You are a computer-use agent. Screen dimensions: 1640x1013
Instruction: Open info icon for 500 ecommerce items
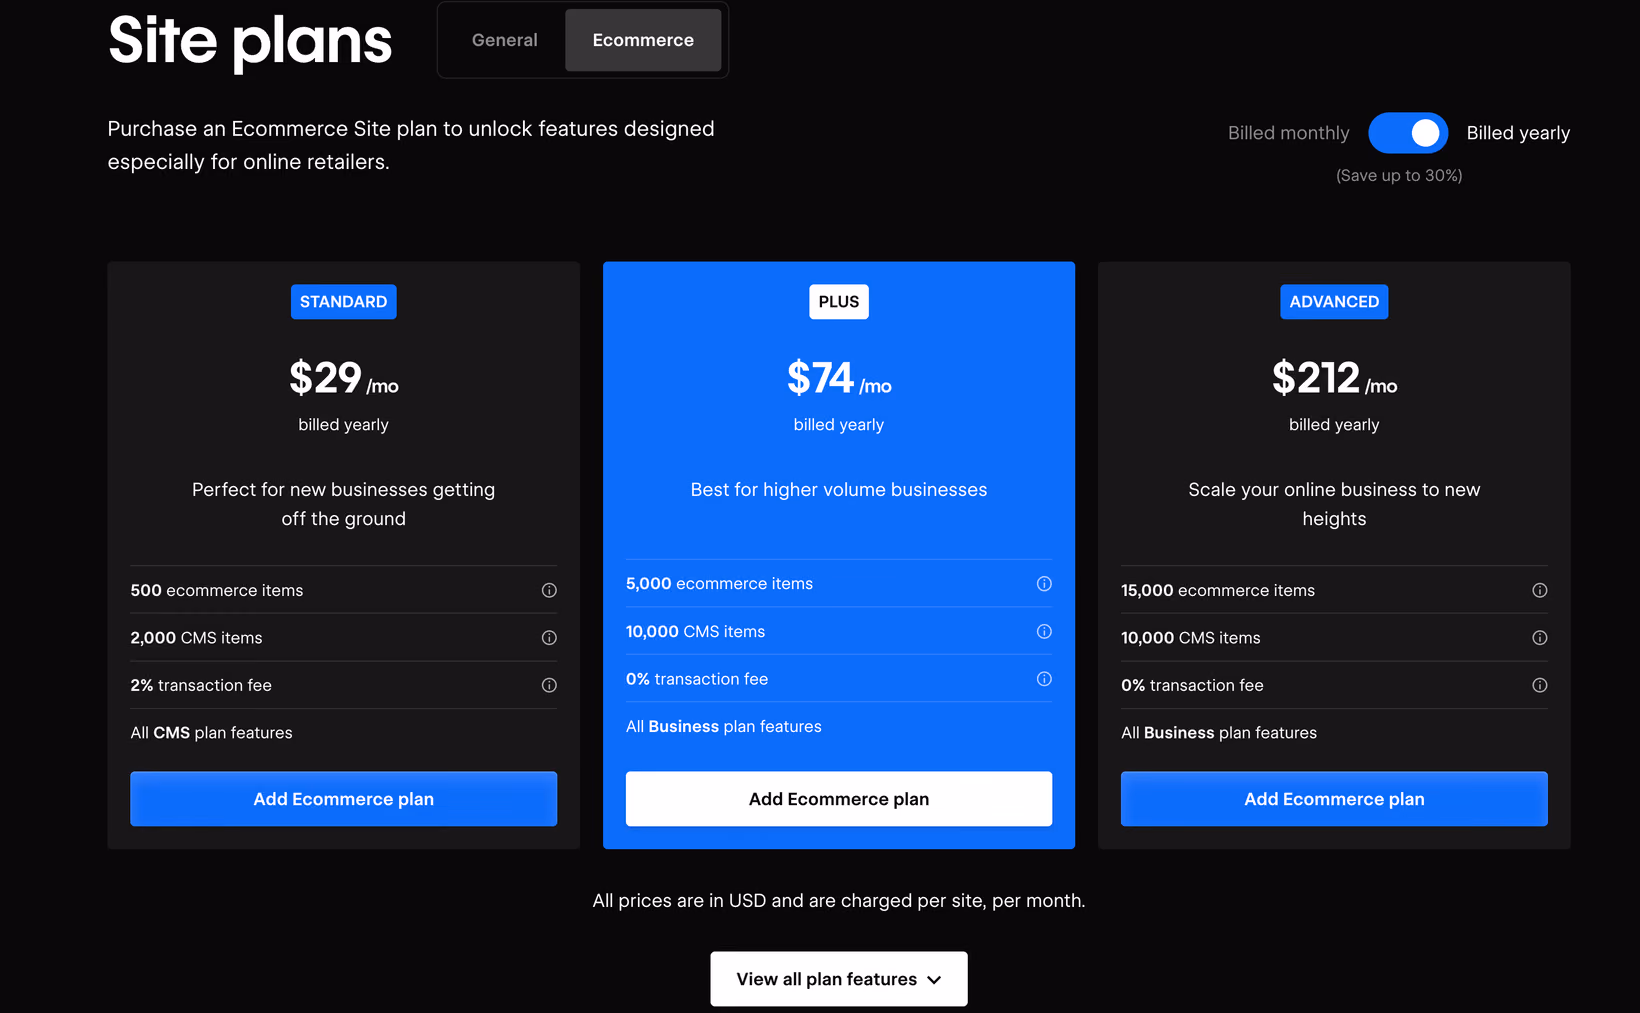point(549,590)
